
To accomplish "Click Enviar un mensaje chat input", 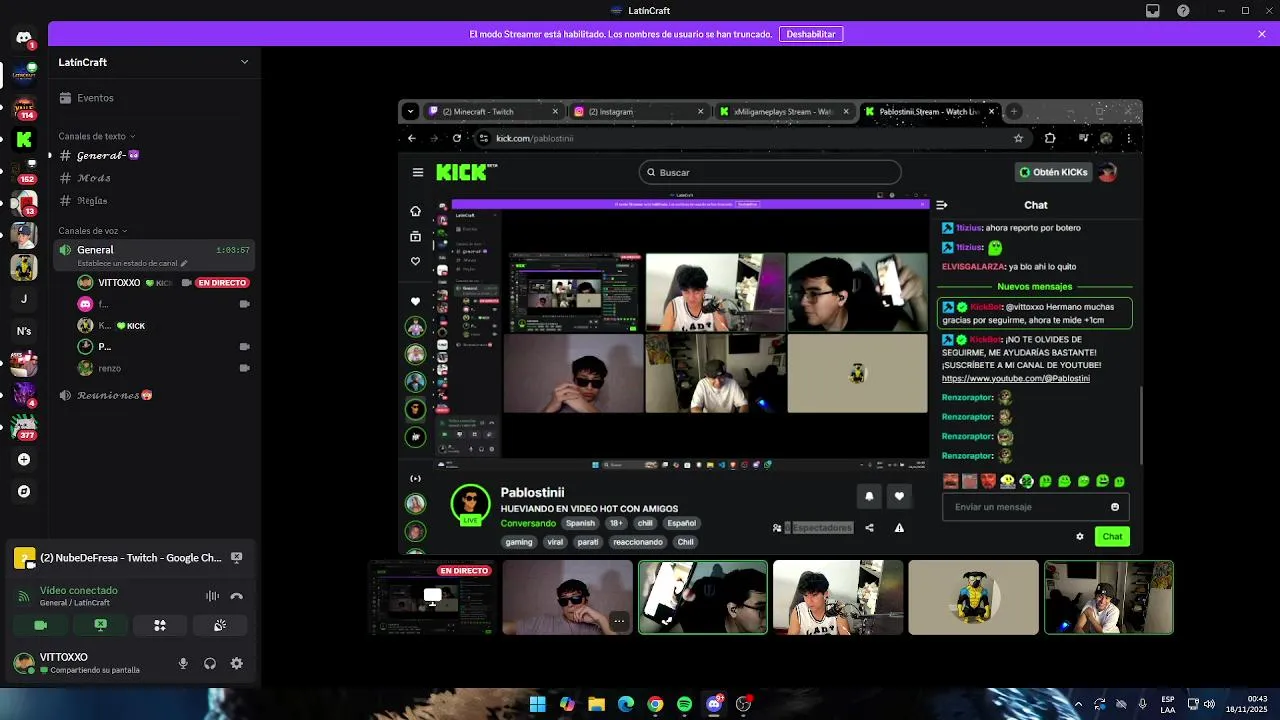I will tap(1035, 507).
